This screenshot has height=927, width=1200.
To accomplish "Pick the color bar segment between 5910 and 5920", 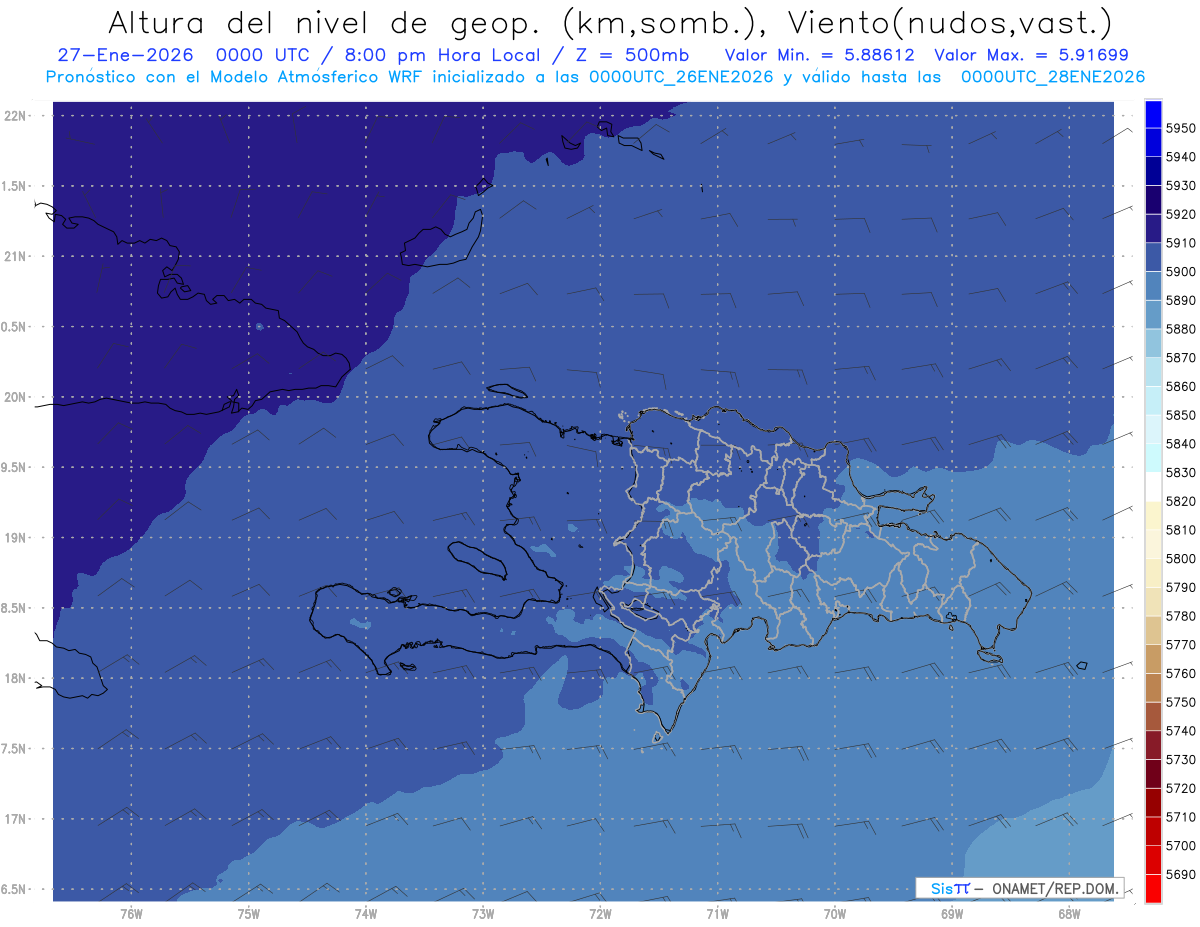I will pos(1153,229).
